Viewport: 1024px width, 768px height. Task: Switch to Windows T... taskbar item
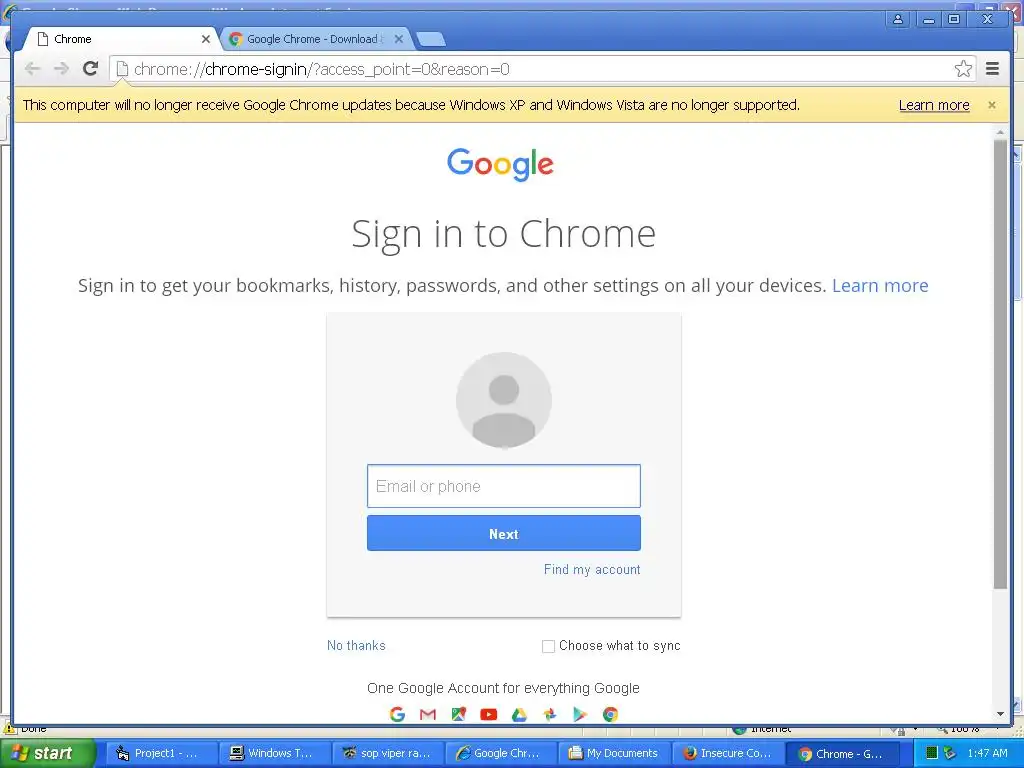pos(274,753)
